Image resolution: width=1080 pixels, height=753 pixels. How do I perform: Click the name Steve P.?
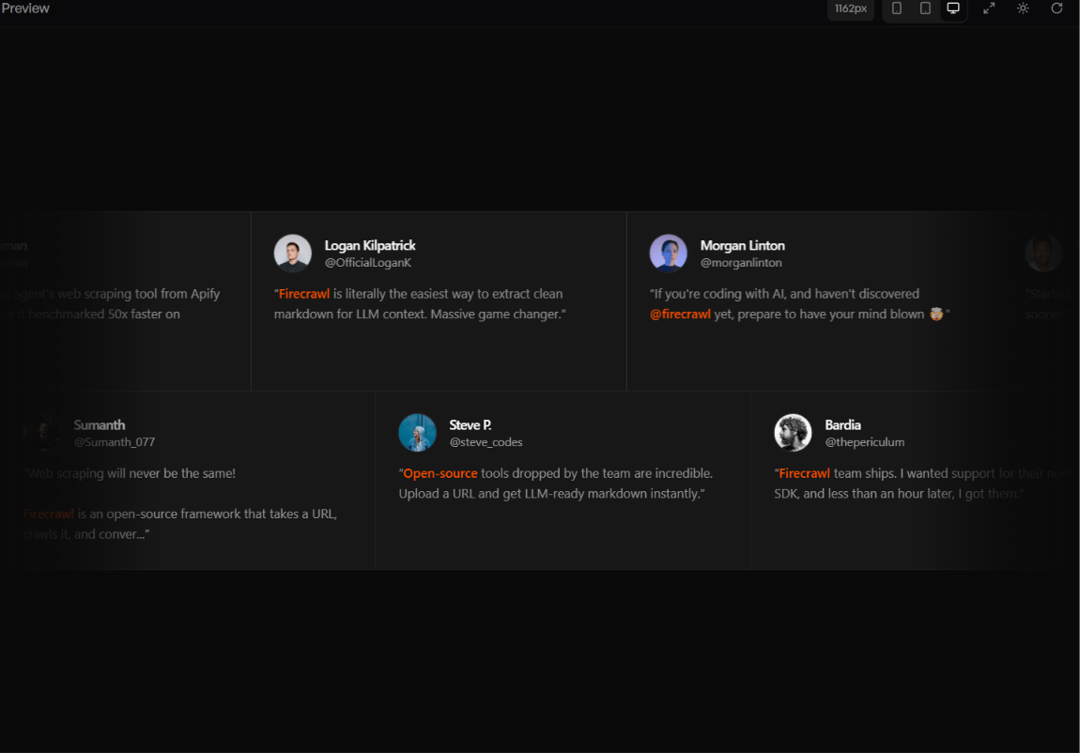coord(470,425)
